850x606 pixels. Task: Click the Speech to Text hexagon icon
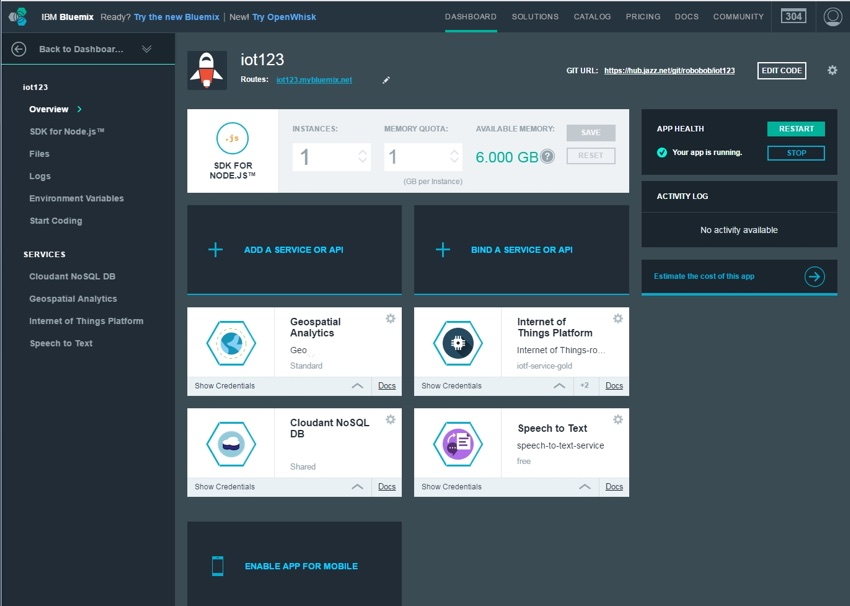point(458,443)
